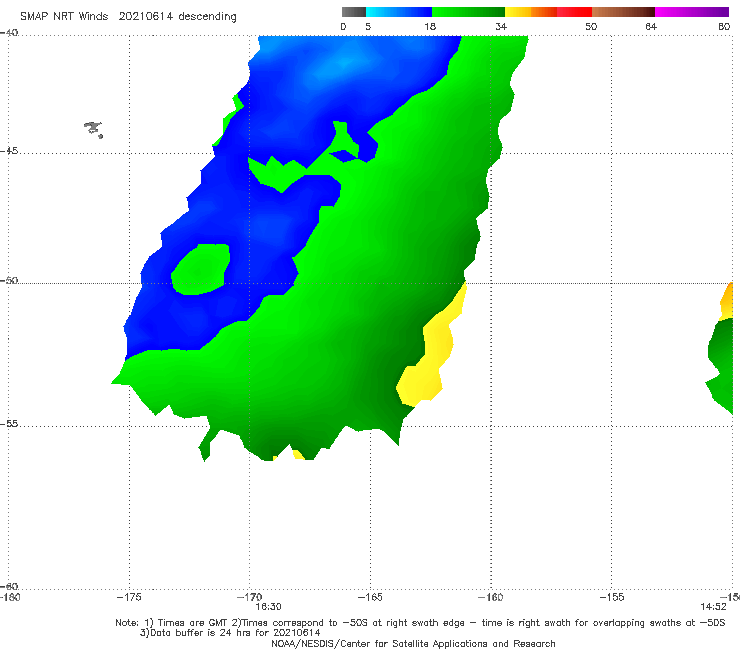Click the longitude axis label '-165'
Image resolution: width=740 pixels, height=650 pixels.
pyautogui.click(x=370, y=597)
